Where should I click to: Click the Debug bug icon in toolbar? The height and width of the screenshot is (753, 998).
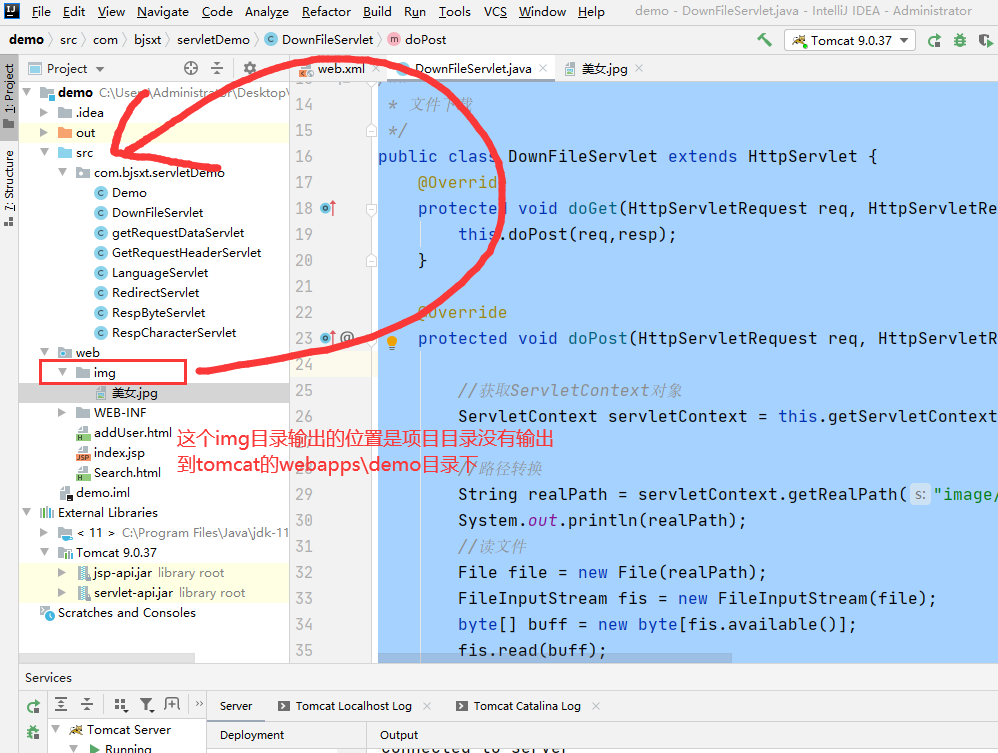tap(960, 41)
